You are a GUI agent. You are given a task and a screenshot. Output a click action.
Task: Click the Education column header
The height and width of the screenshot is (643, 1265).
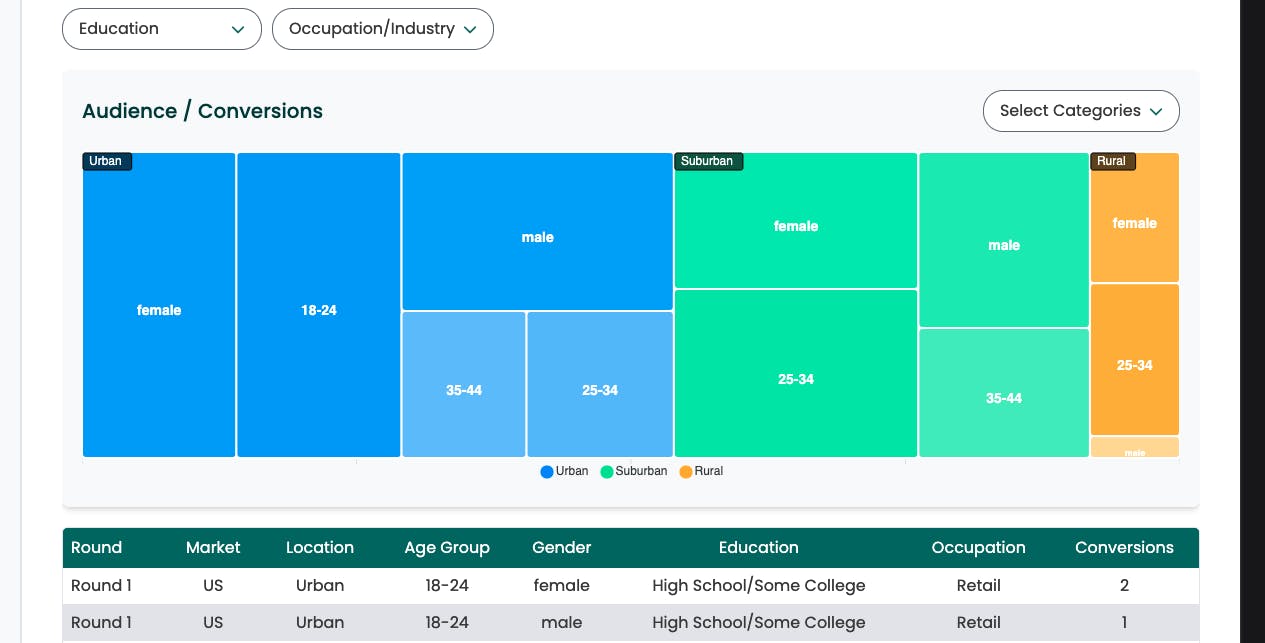[758, 548]
